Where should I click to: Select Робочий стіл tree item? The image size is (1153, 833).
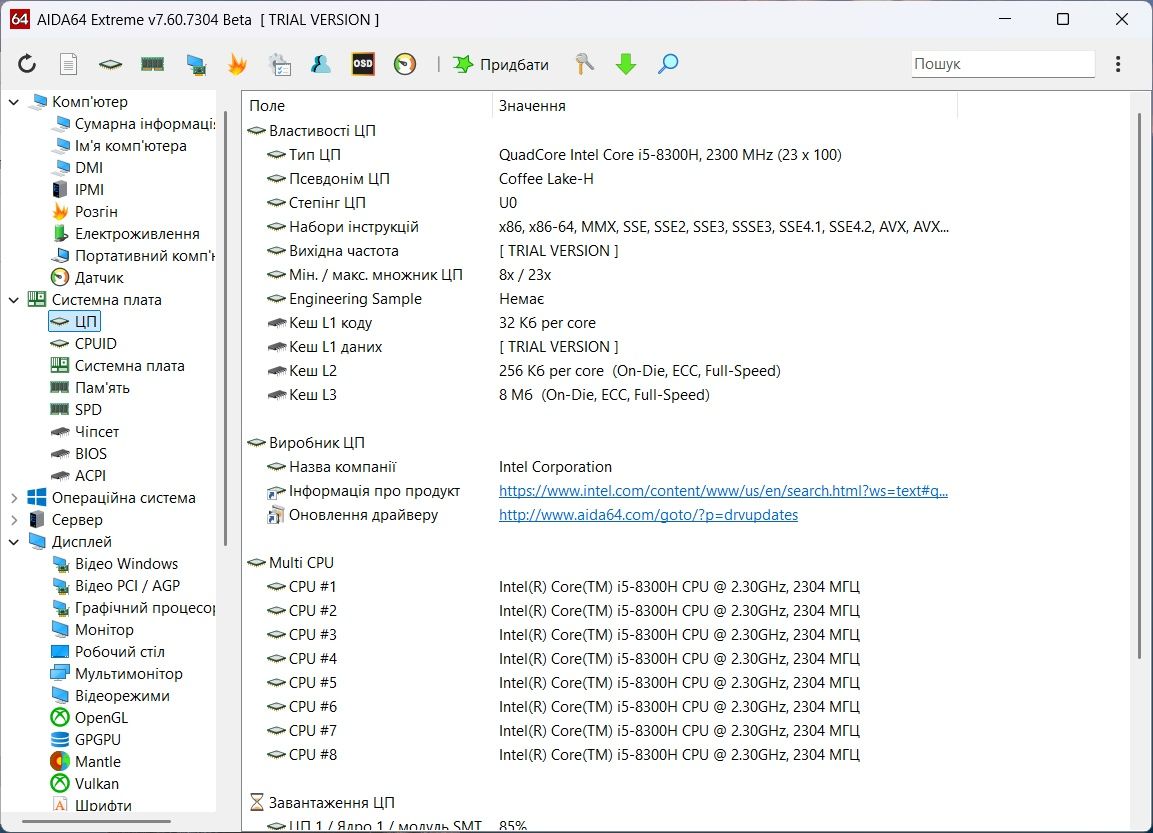click(108, 652)
